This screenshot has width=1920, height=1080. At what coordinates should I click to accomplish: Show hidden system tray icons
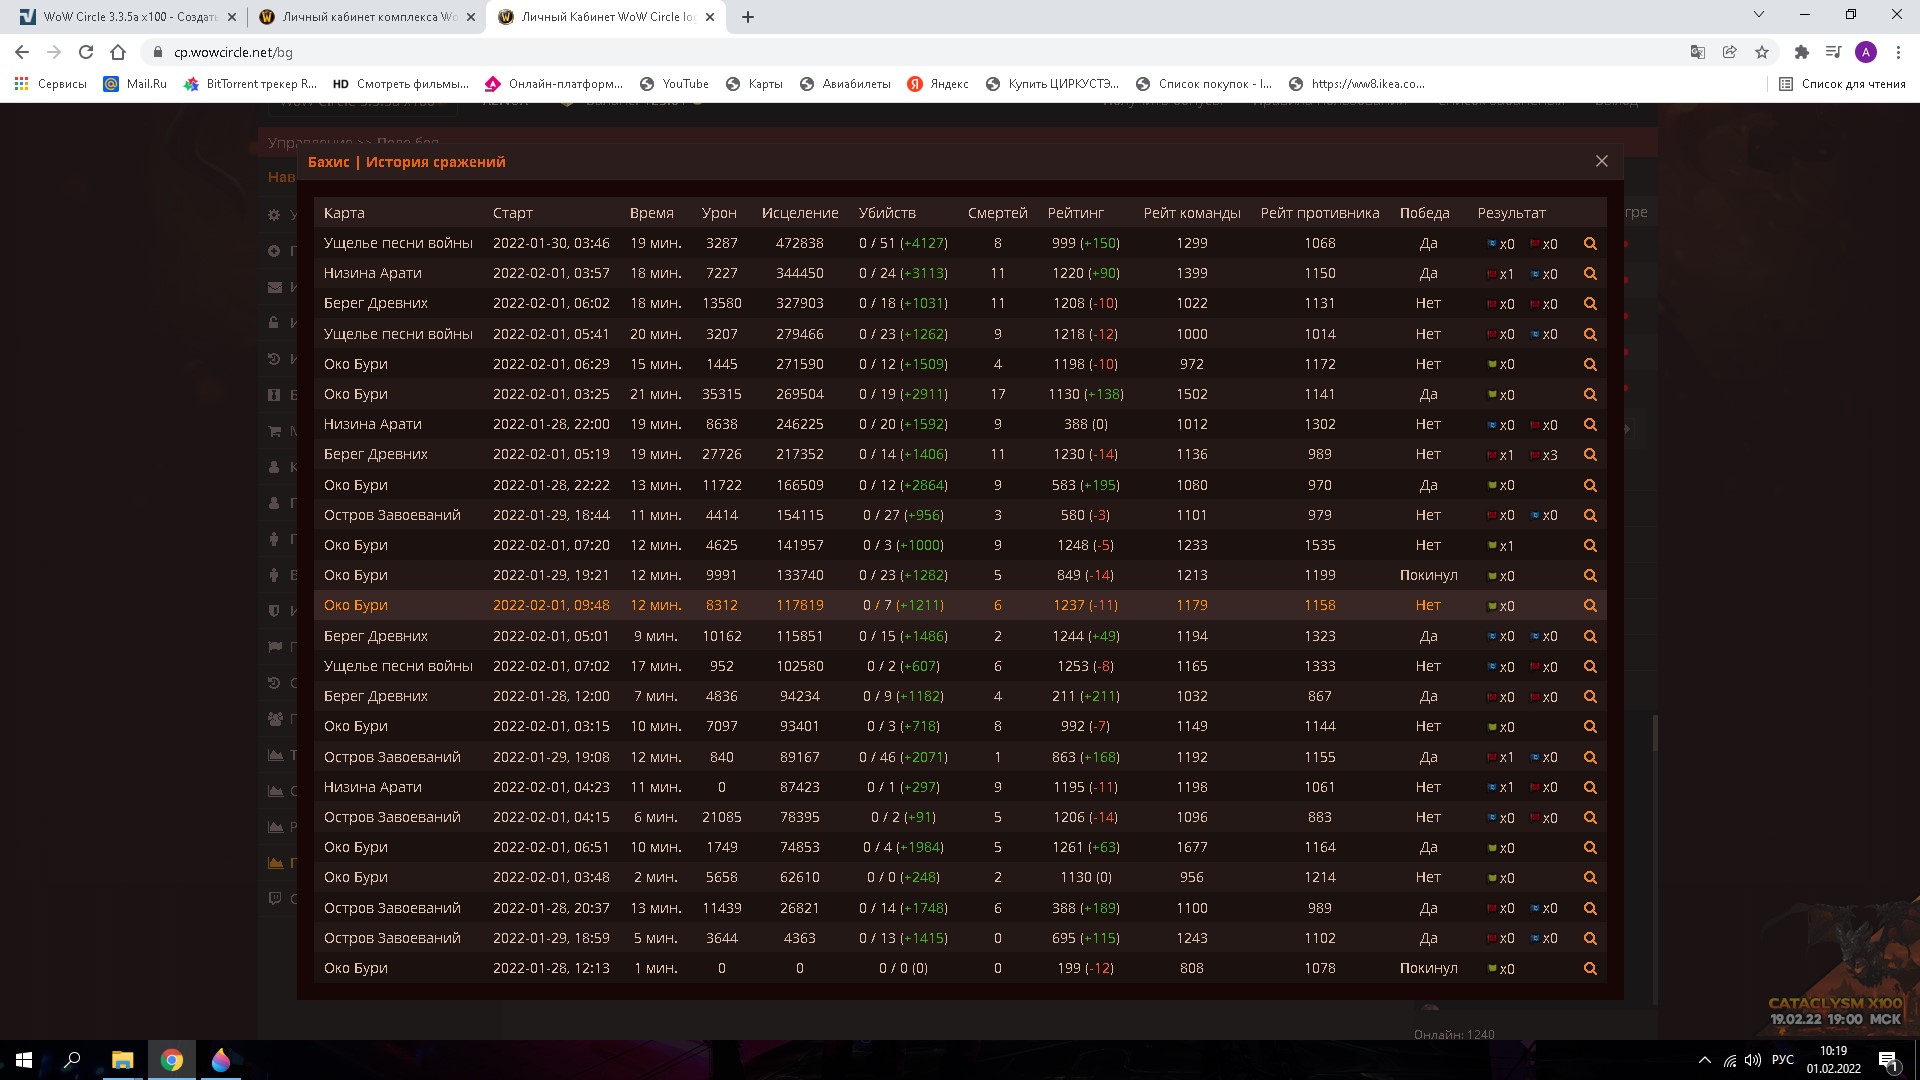click(1704, 1060)
